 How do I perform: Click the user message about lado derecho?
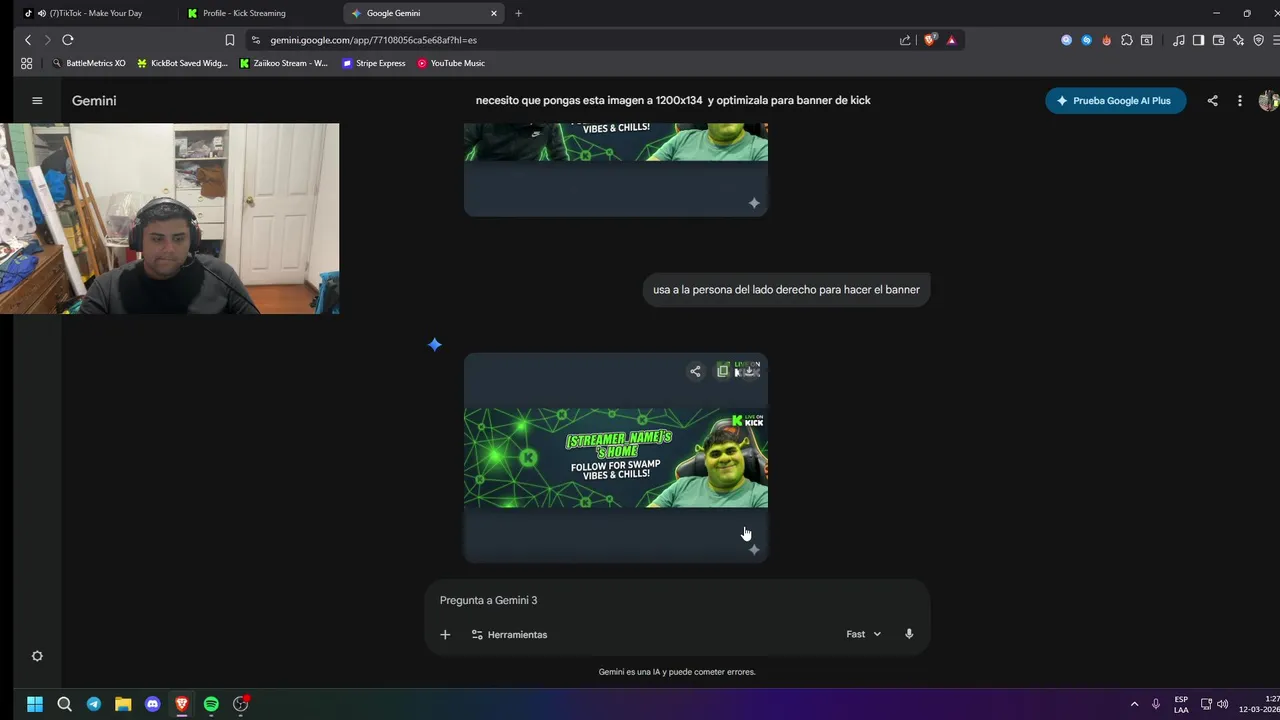786,289
